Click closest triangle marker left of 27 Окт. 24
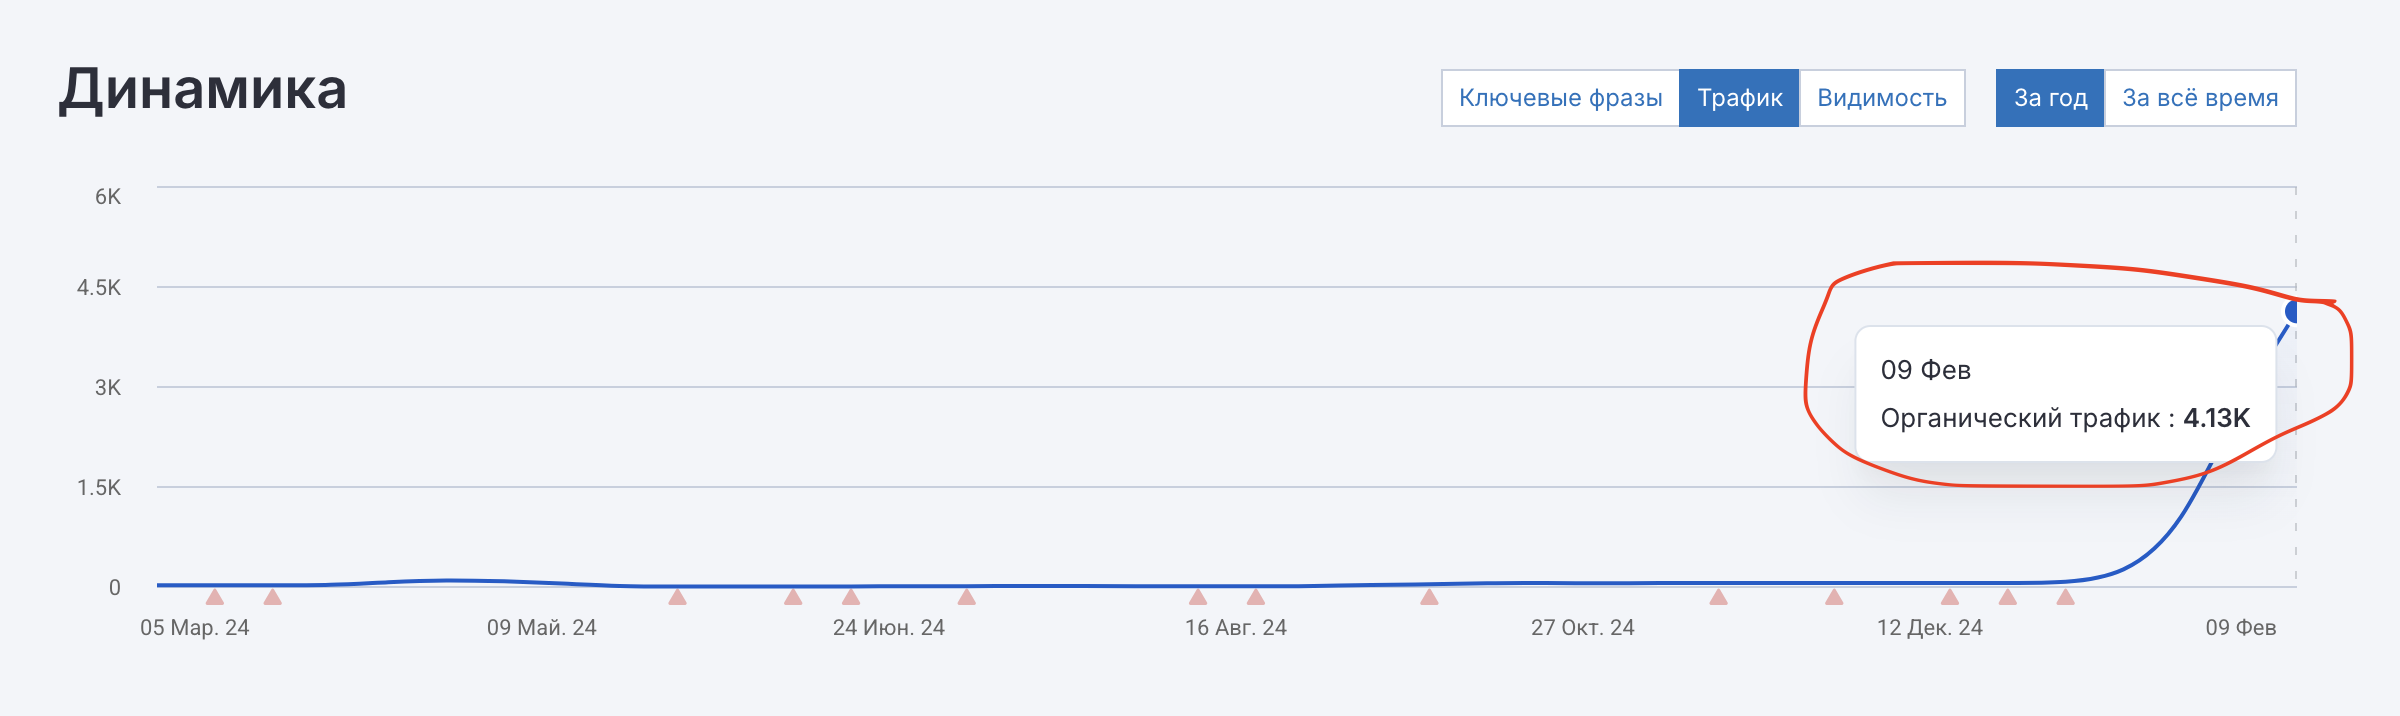This screenshot has width=2400, height=716. click(x=1429, y=597)
